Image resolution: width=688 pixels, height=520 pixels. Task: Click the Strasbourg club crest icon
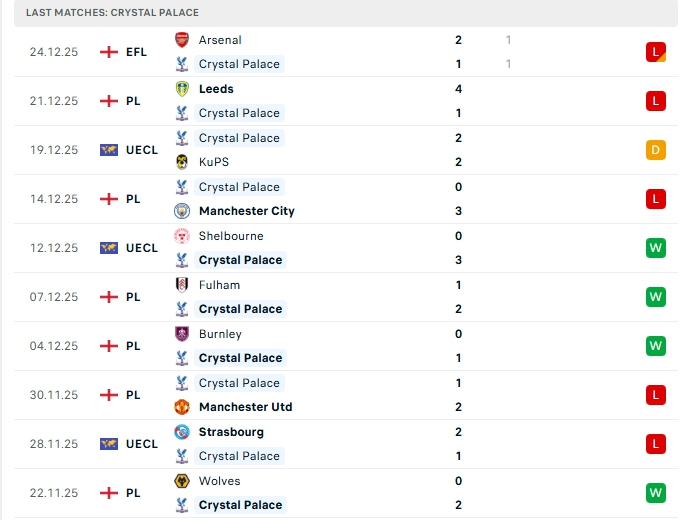(181, 432)
